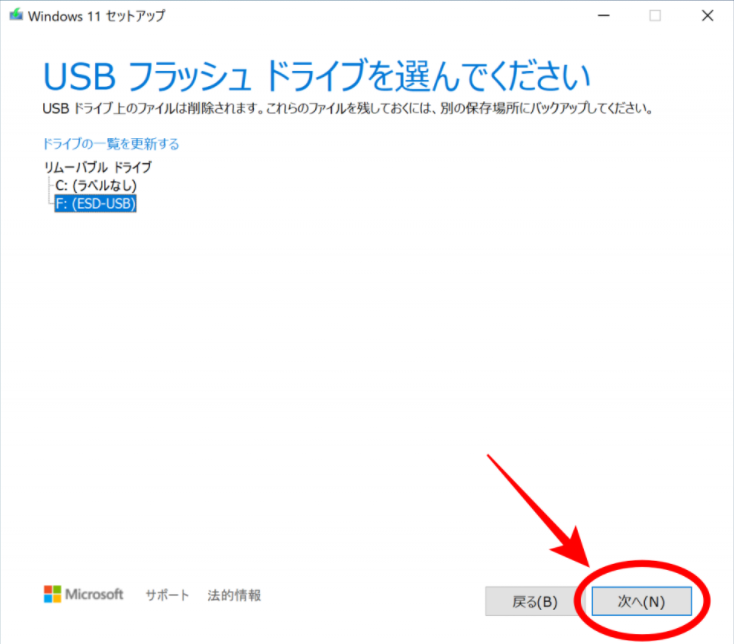This screenshot has width=734, height=644.
Task: Close the Windows 11 setup window
Action: [x=707, y=15]
